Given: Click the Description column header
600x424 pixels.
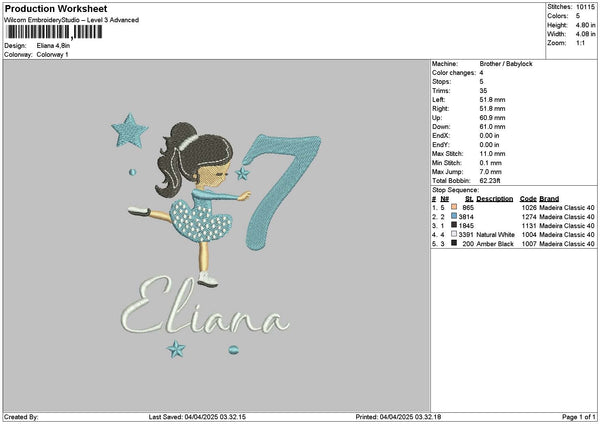Looking at the screenshot, I should pyautogui.click(x=494, y=199).
